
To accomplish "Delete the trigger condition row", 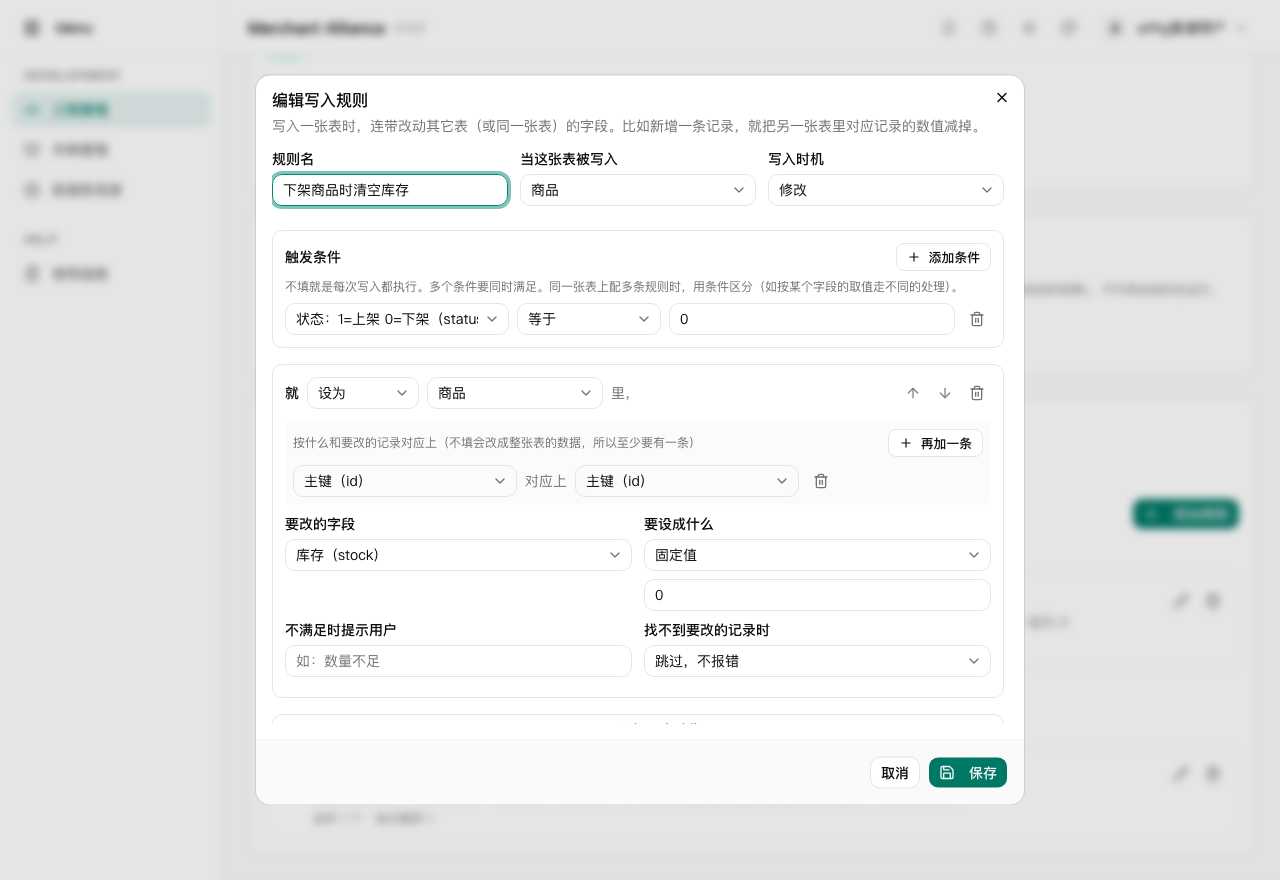I will pyautogui.click(x=977, y=319).
